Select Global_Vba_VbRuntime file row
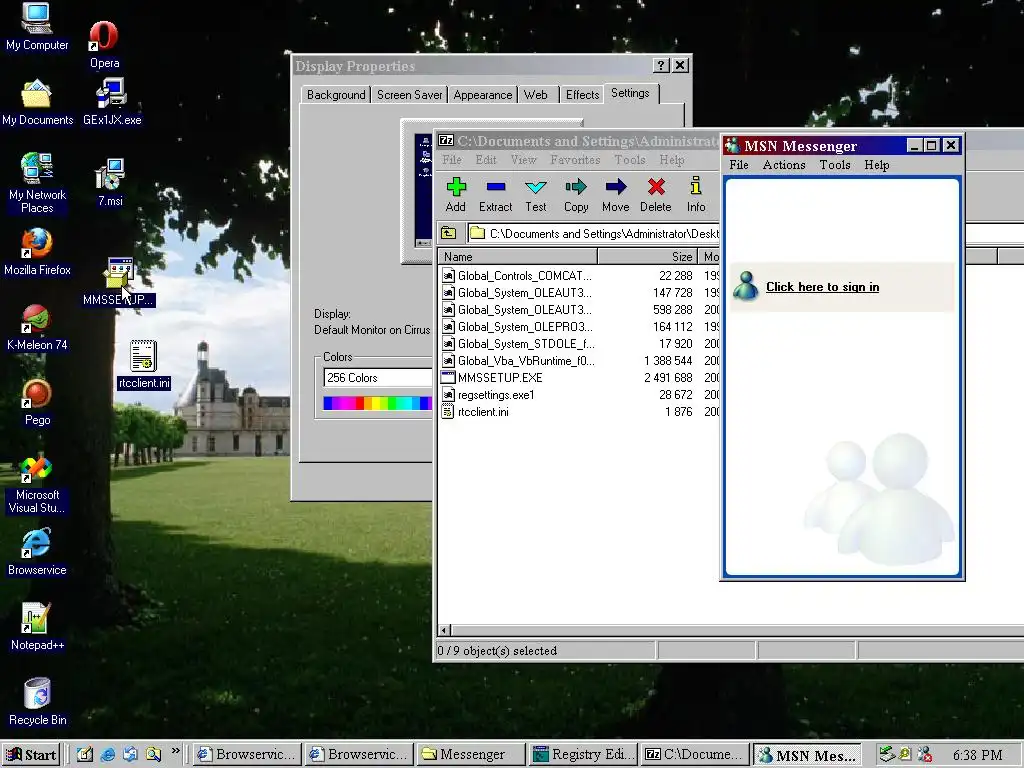The image size is (1024, 768). coord(526,360)
